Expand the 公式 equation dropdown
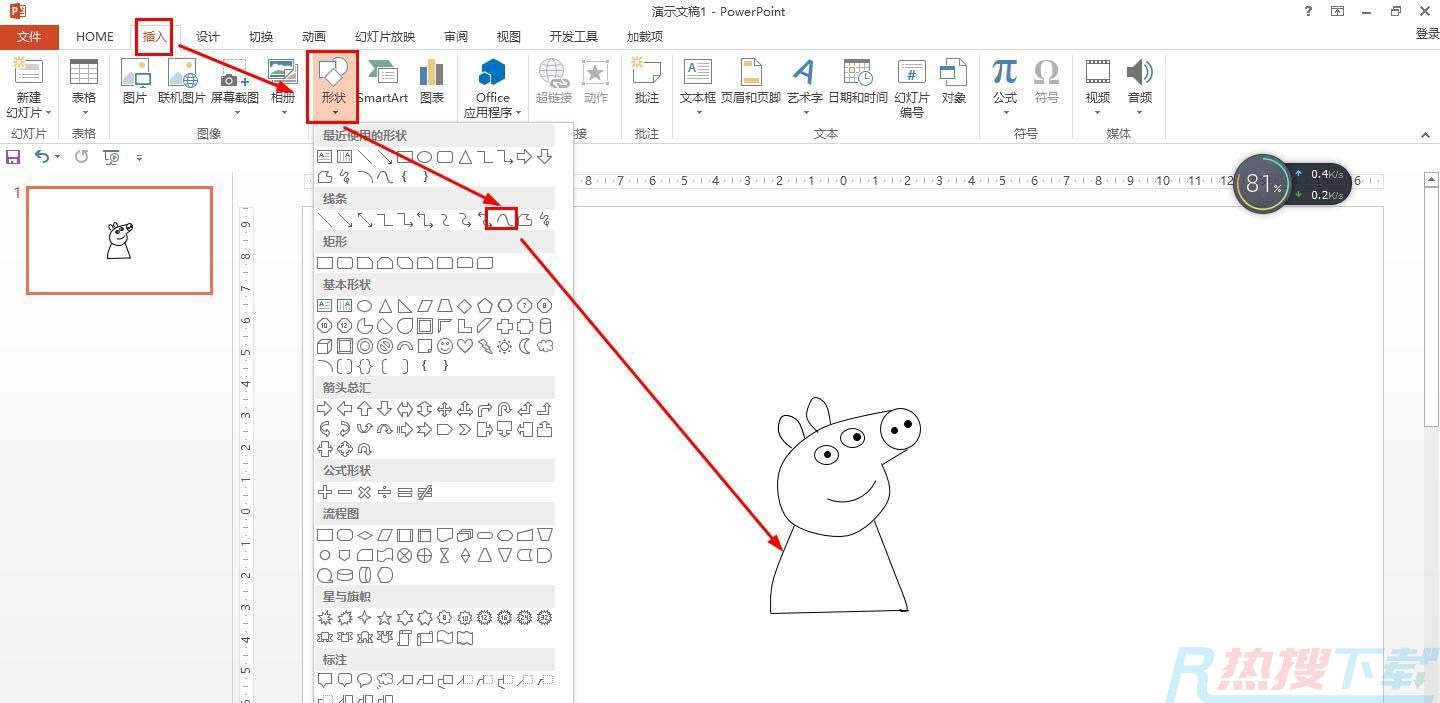The height and width of the screenshot is (703, 1440). pos(1004,85)
